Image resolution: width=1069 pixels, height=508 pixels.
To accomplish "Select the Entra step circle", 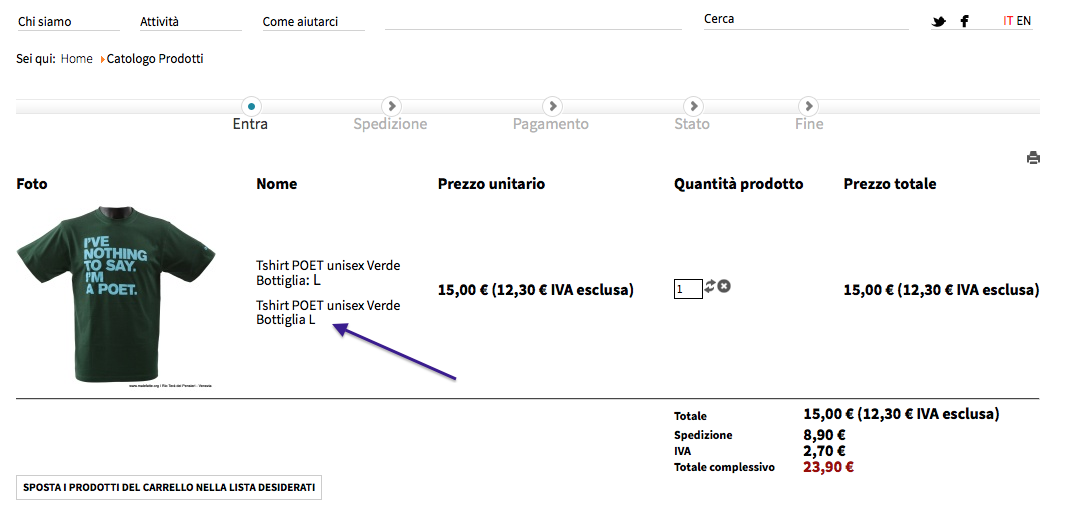I will click(251, 105).
